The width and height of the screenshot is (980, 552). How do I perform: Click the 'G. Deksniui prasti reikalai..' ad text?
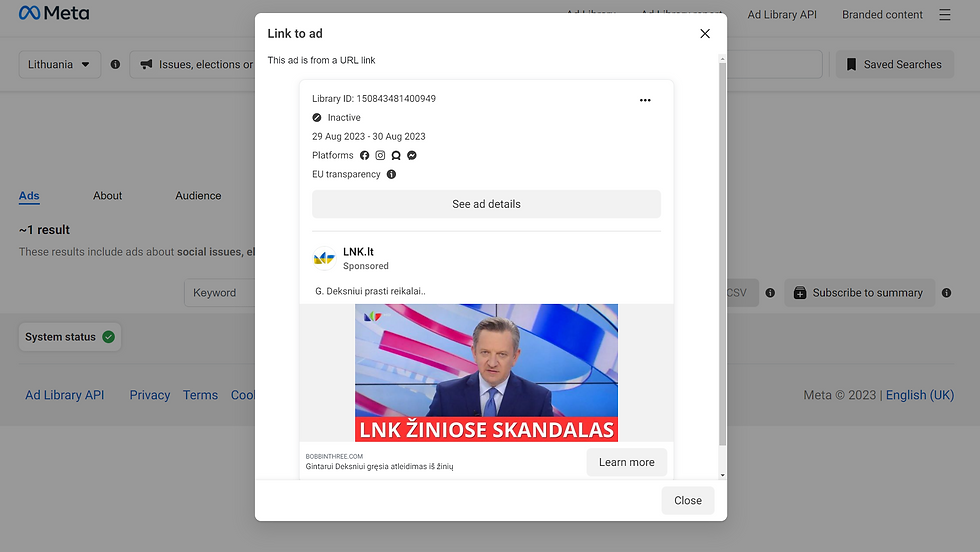click(x=370, y=291)
